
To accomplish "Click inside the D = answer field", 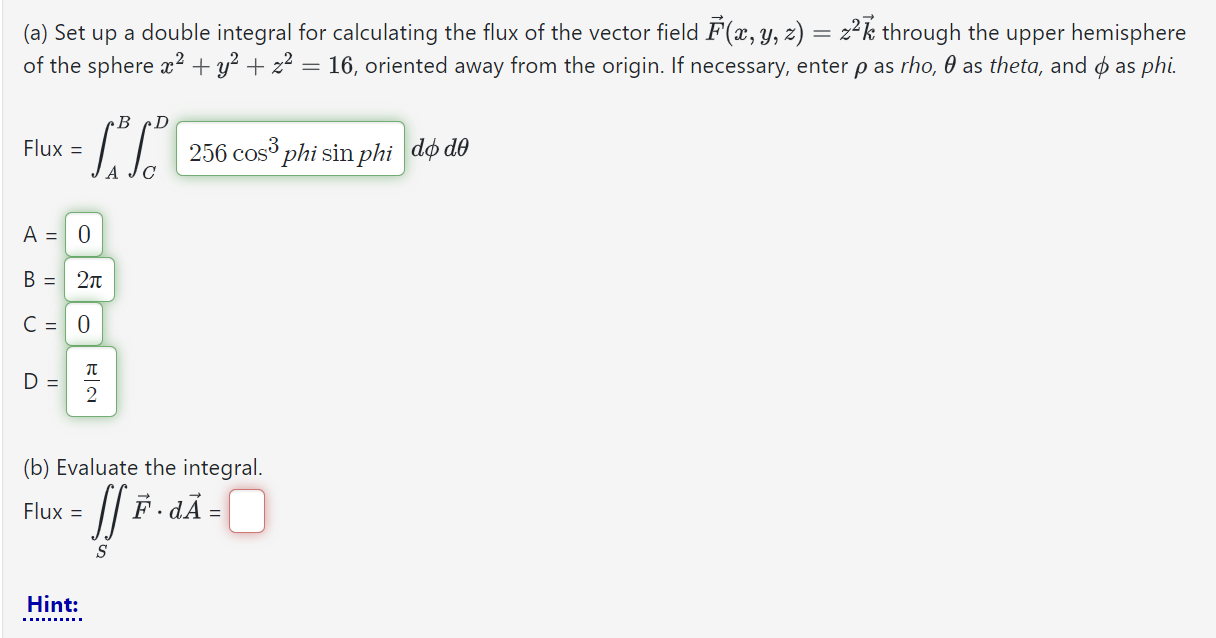I will pyautogui.click(x=91, y=381).
